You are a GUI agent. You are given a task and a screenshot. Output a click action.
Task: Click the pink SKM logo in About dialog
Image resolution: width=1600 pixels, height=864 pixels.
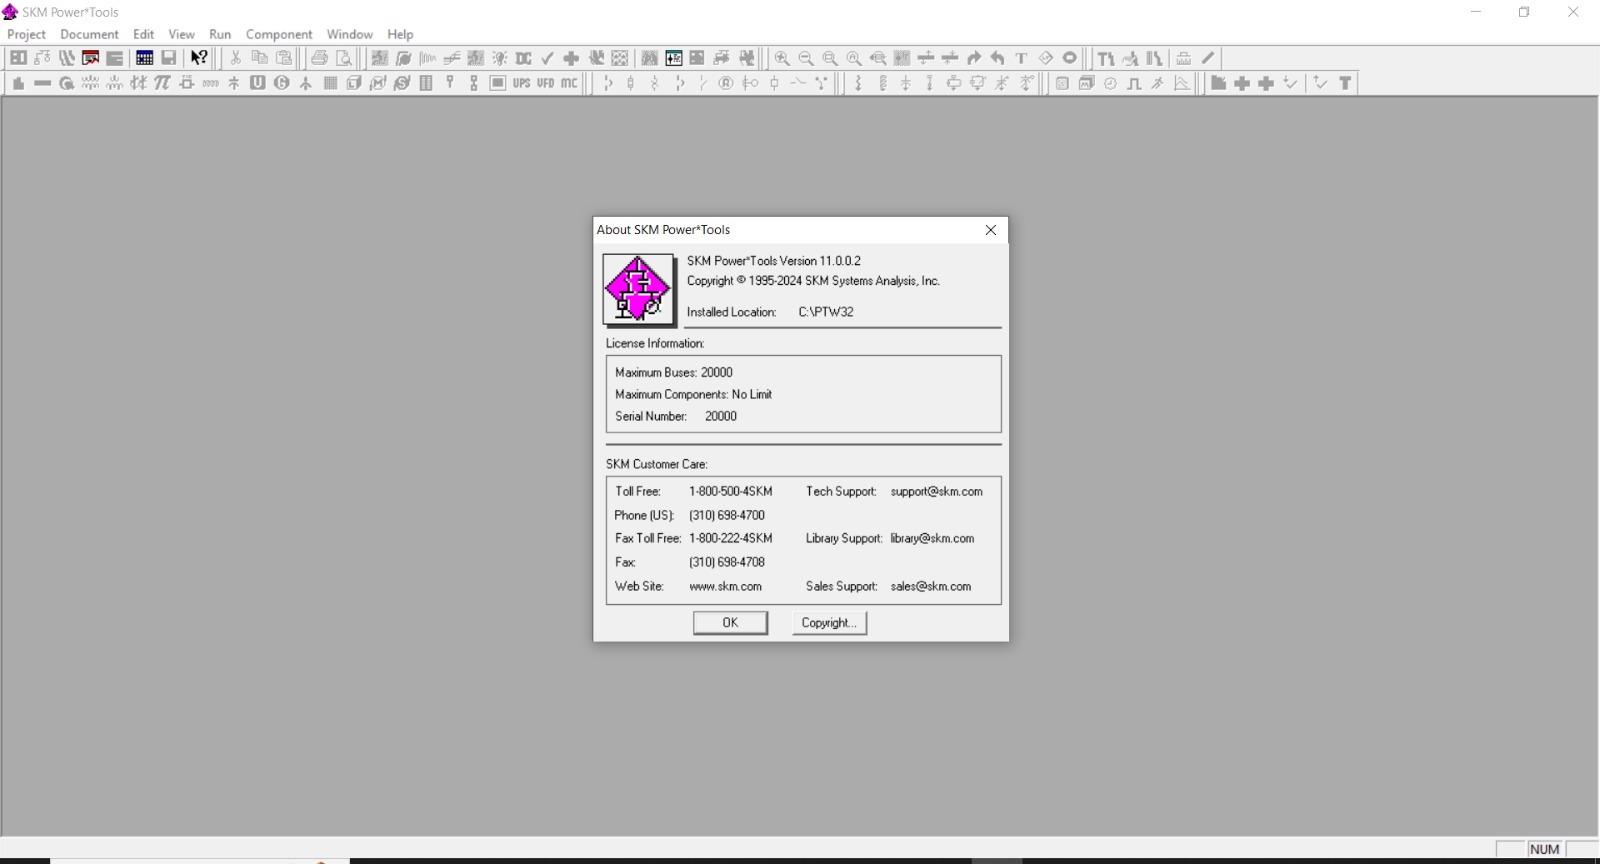(x=638, y=289)
